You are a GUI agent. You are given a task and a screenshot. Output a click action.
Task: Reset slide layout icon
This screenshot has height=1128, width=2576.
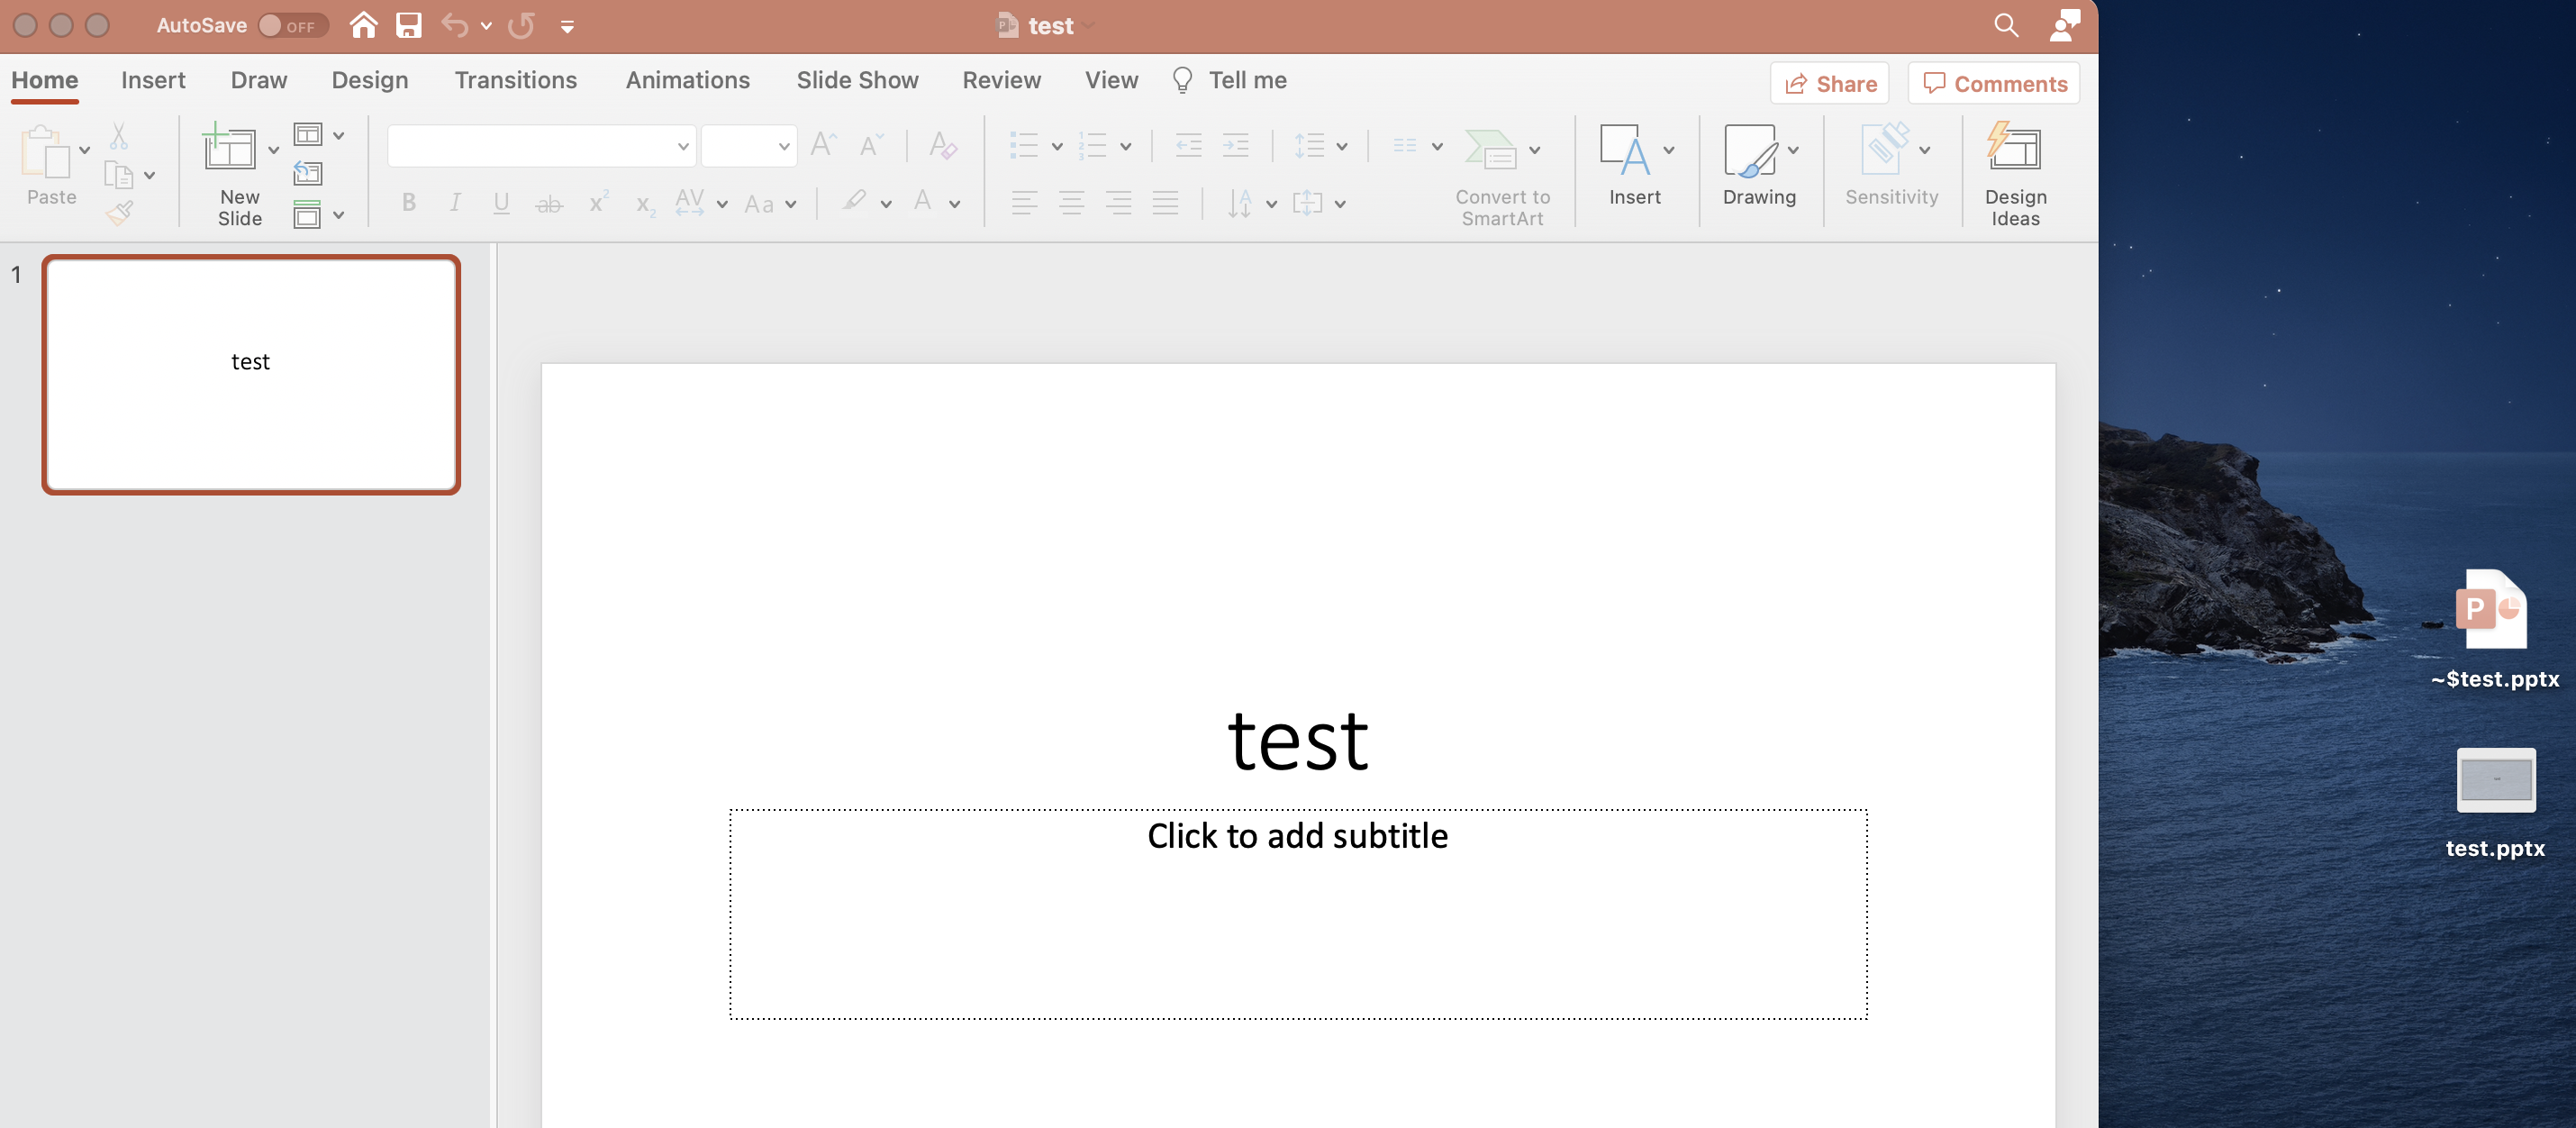[x=307, y=174]
